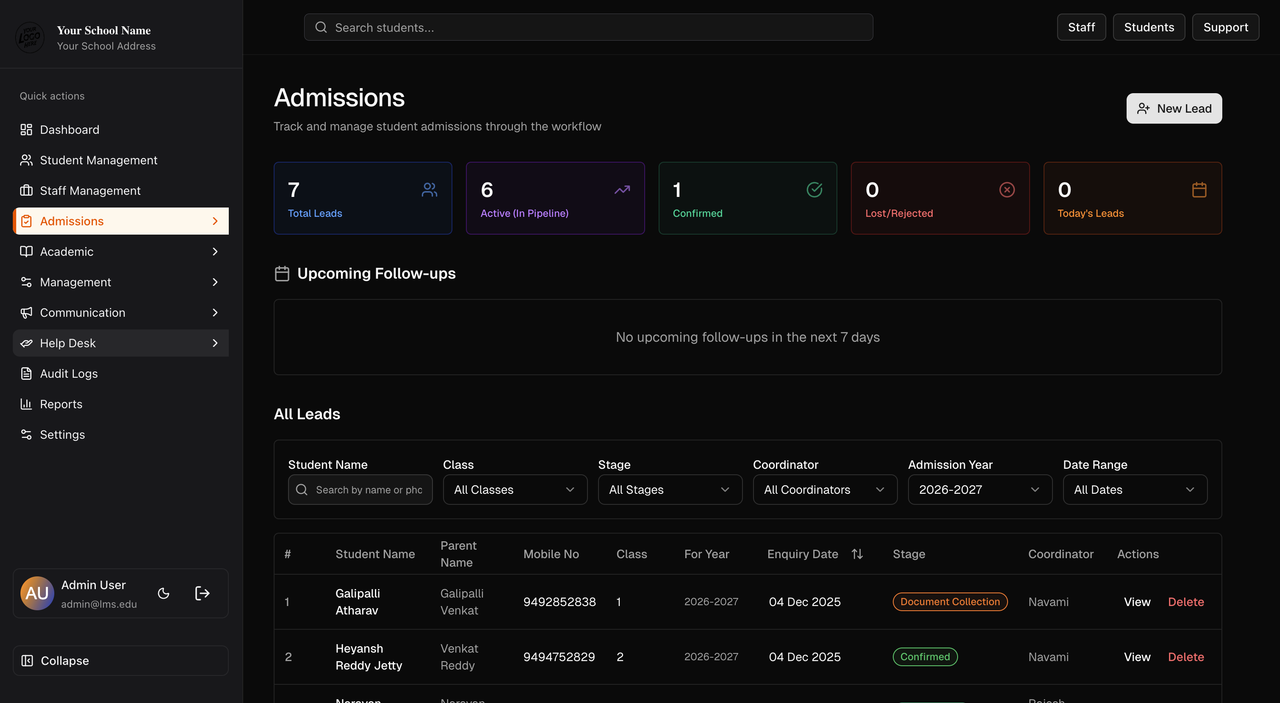Click the people icon on Total Leads card
Screen dimensions: 1280x703
pyautogui.click(x=429, y=190)
